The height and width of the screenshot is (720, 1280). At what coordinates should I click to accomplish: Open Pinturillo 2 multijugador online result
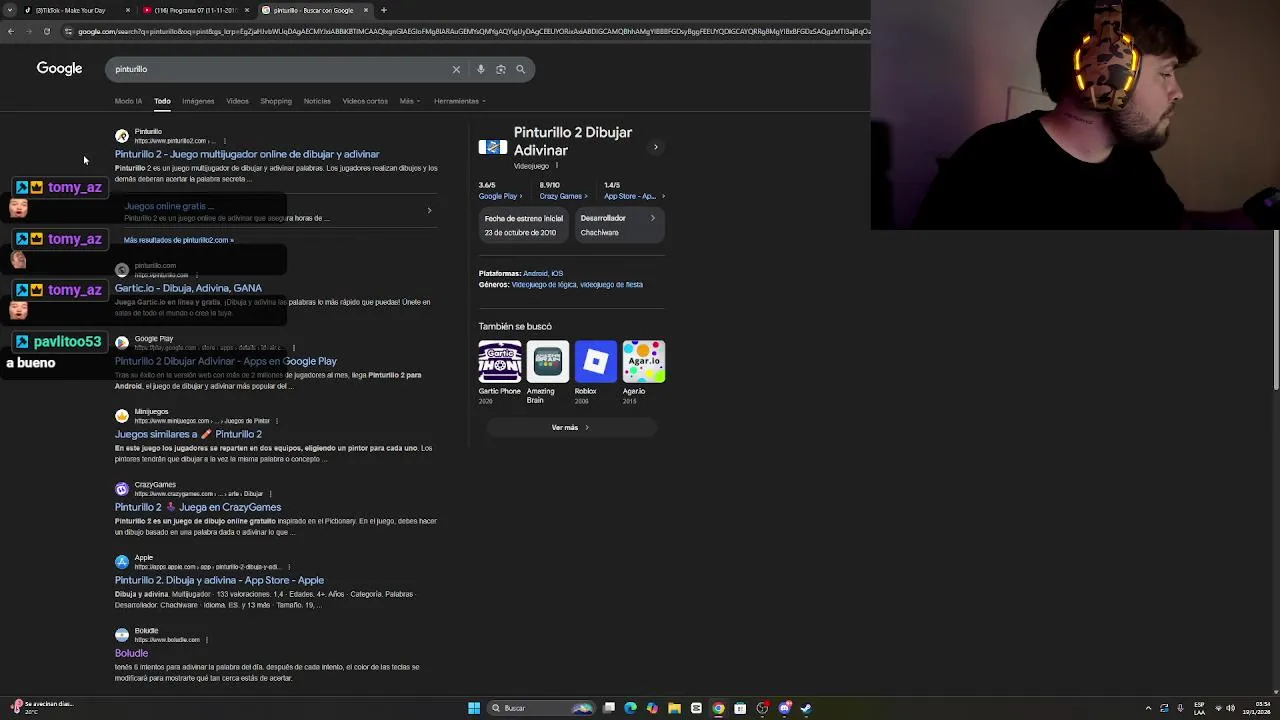[247, 154]
